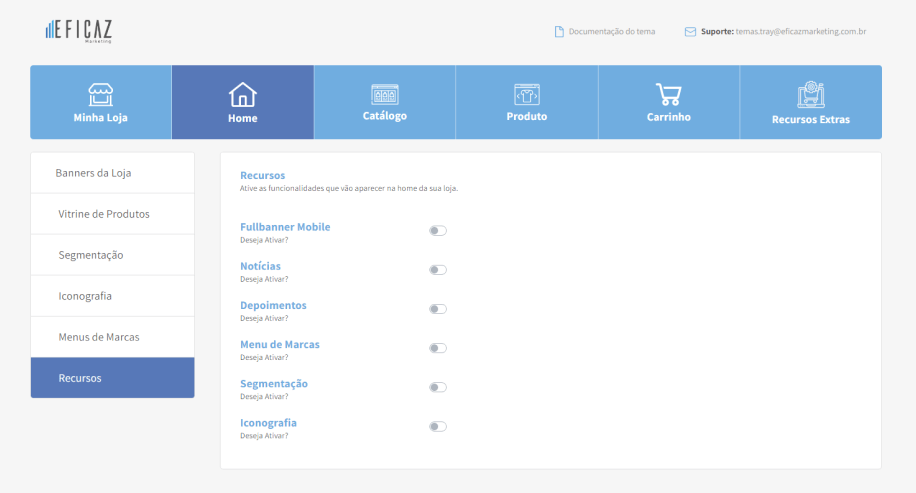Enable the Fullbanner Mobile toggle
Viewport: 916px width, 493px height.
(438, 231)
